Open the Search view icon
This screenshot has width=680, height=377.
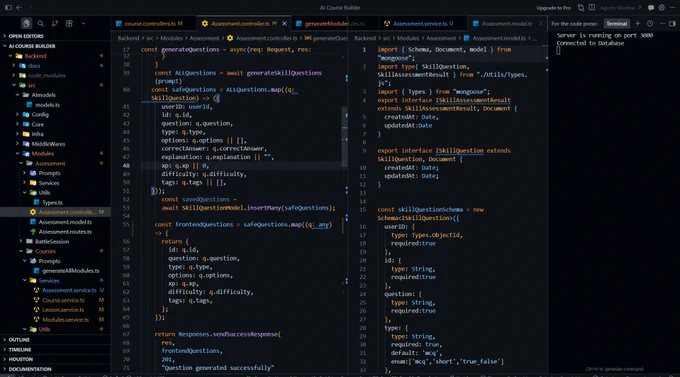coord(40,23)
